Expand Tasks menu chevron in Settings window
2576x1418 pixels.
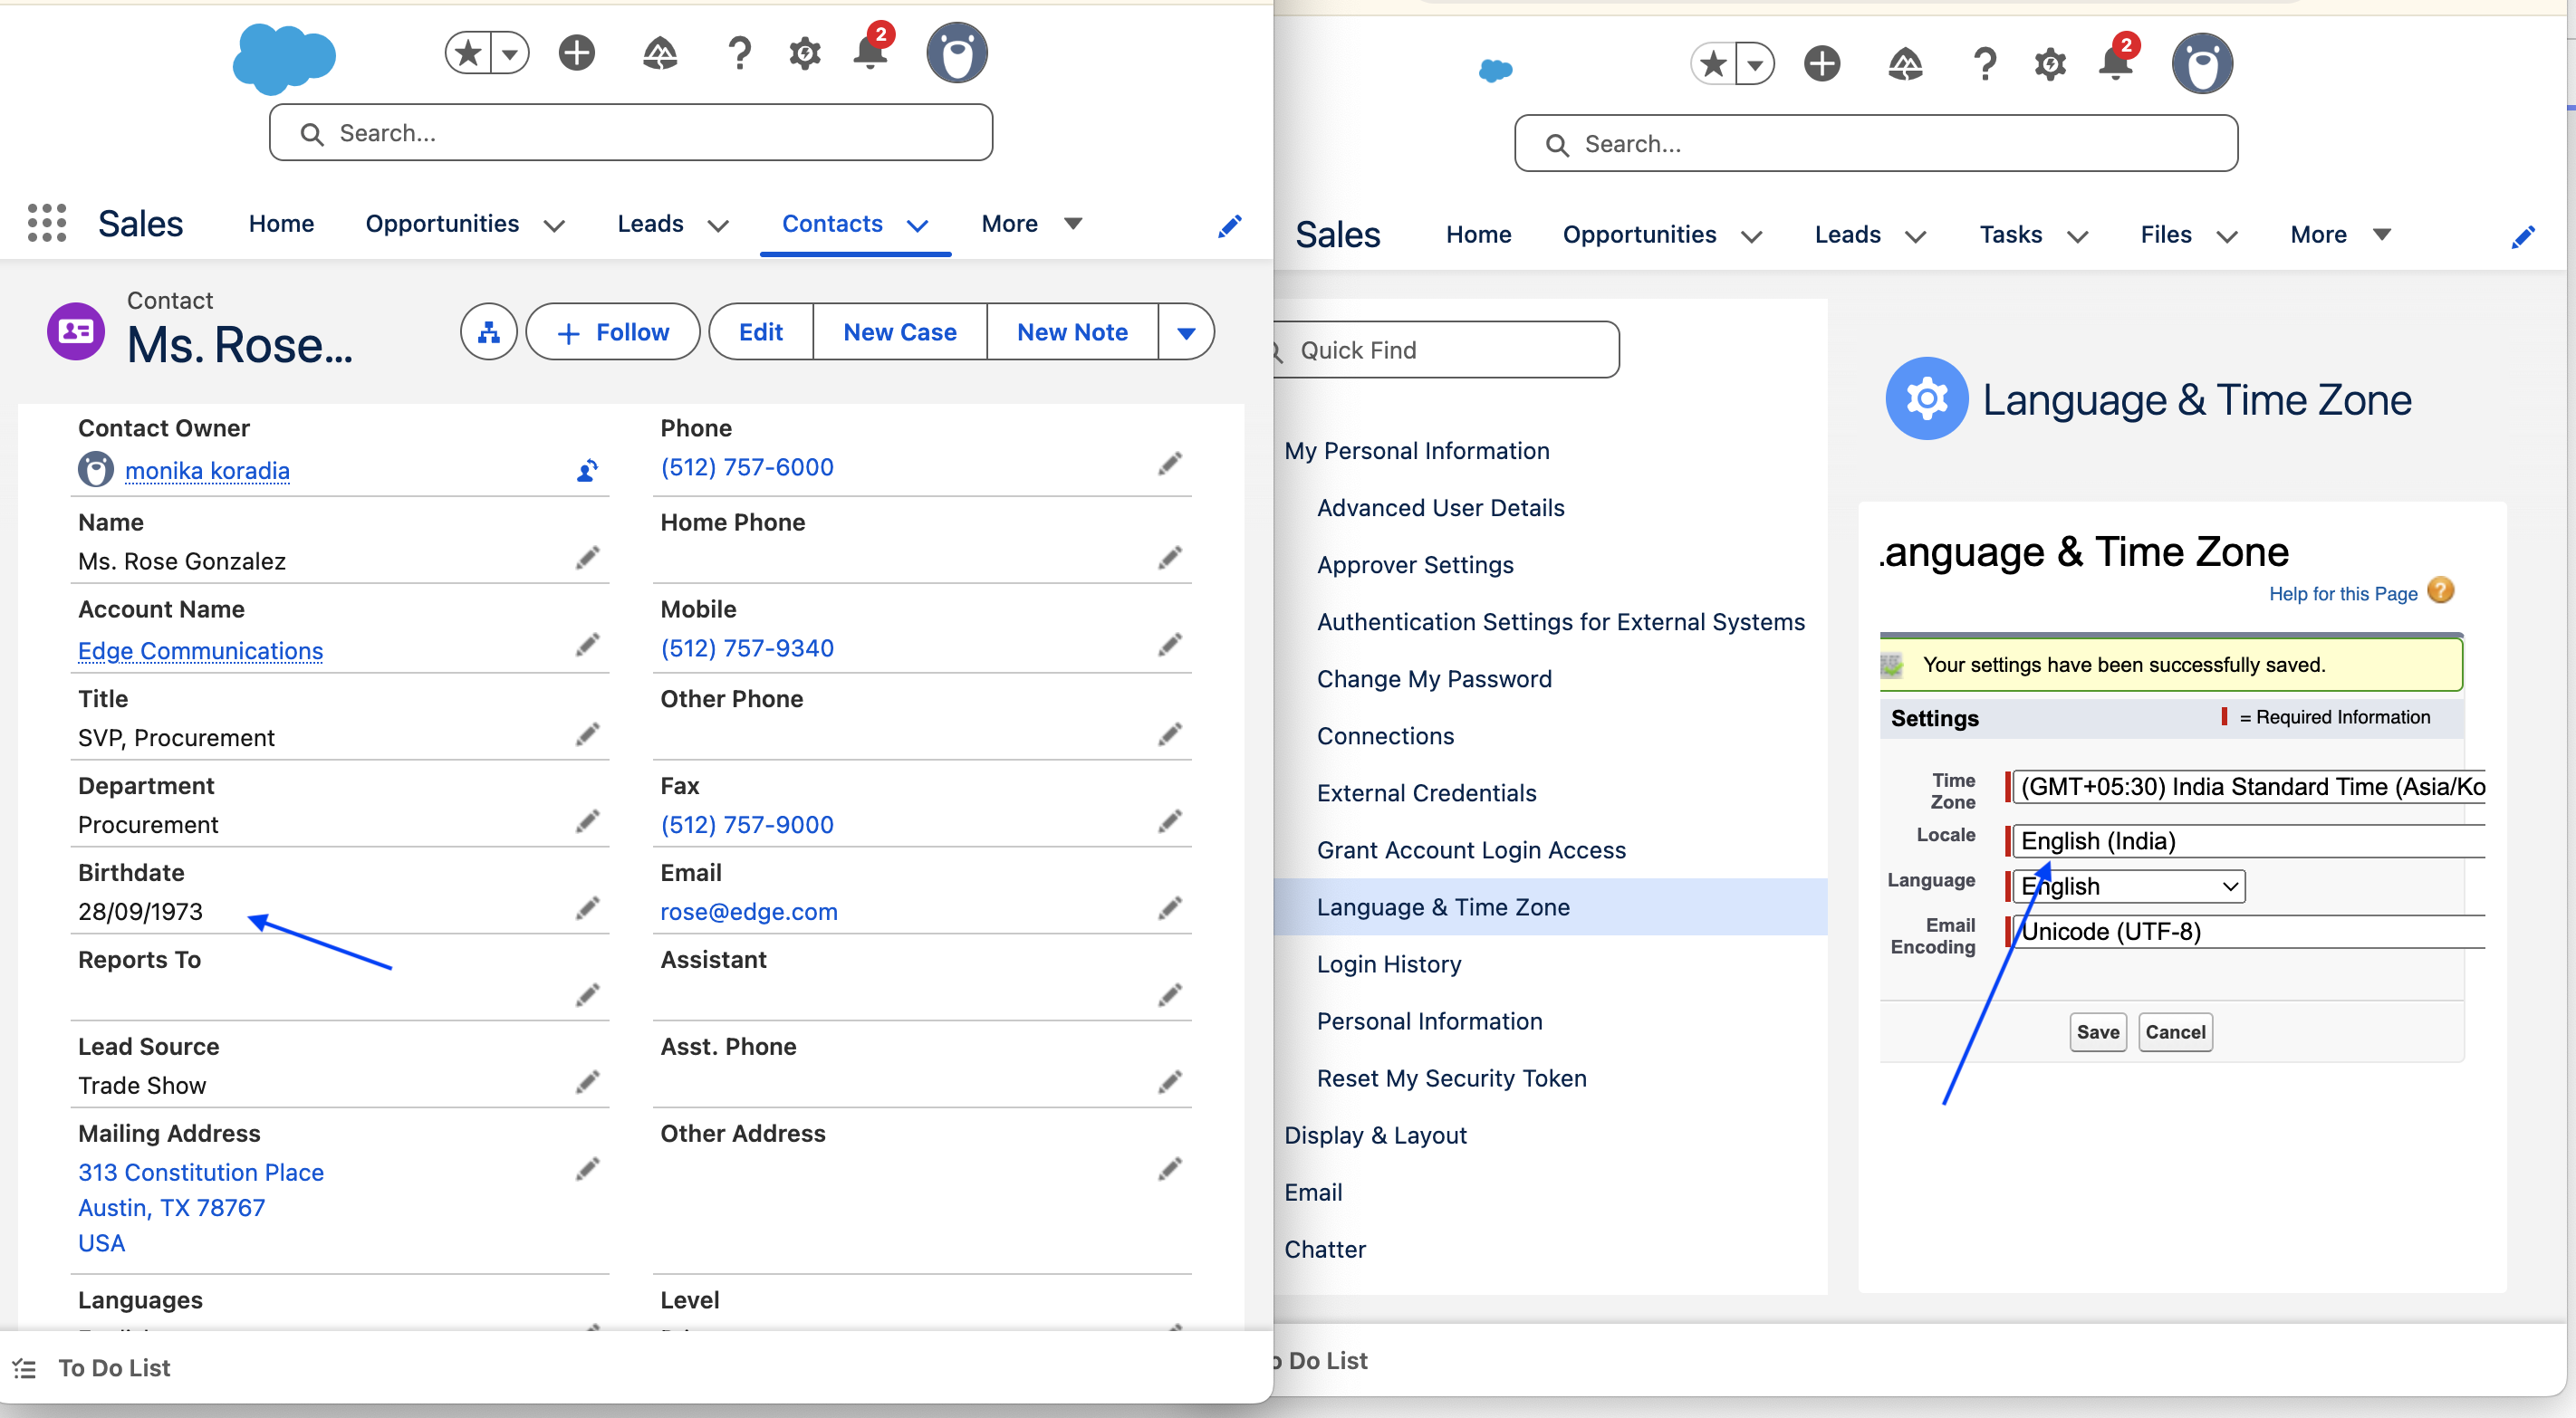tap(2078, 237)
